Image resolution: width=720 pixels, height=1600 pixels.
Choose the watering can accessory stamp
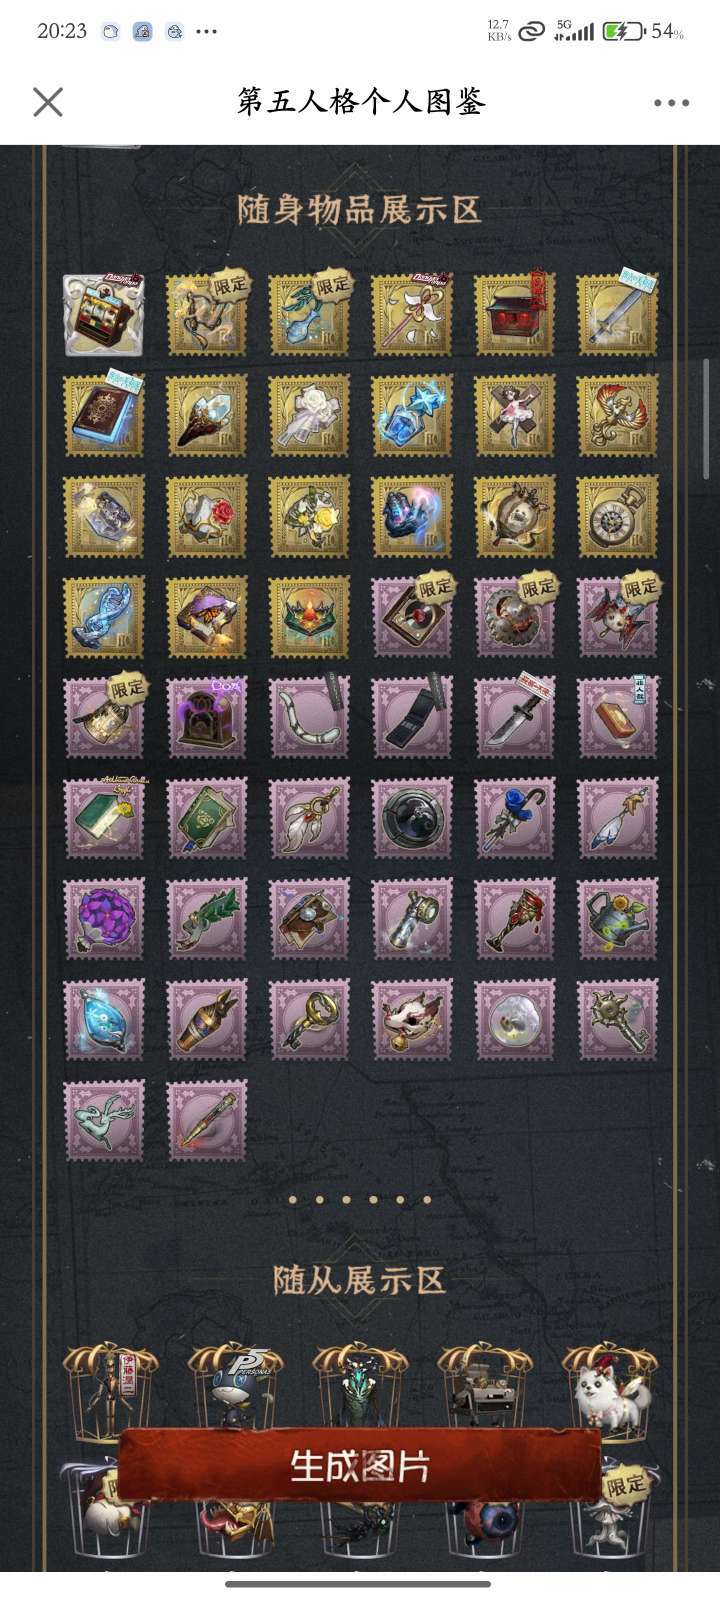(617, 919)
